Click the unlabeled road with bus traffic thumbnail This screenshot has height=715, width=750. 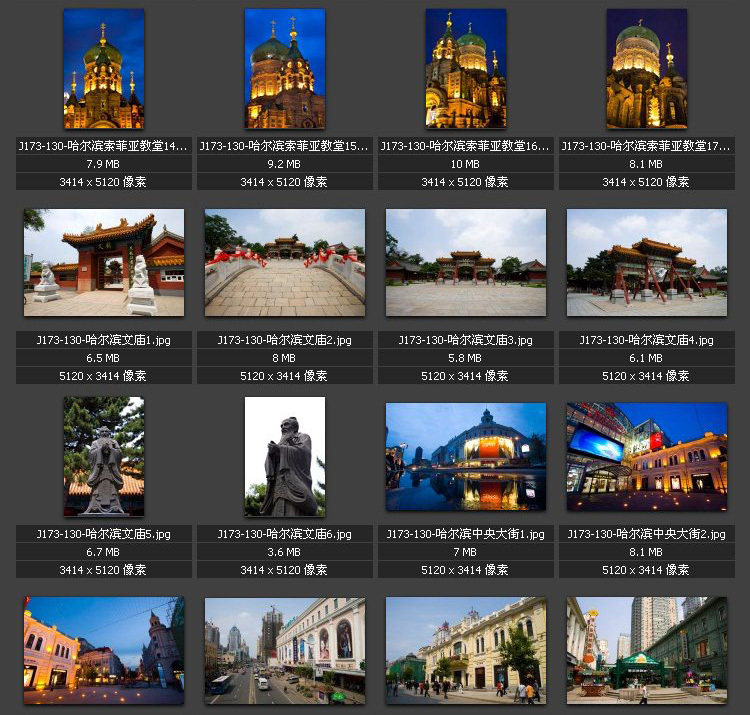(285, 650)
